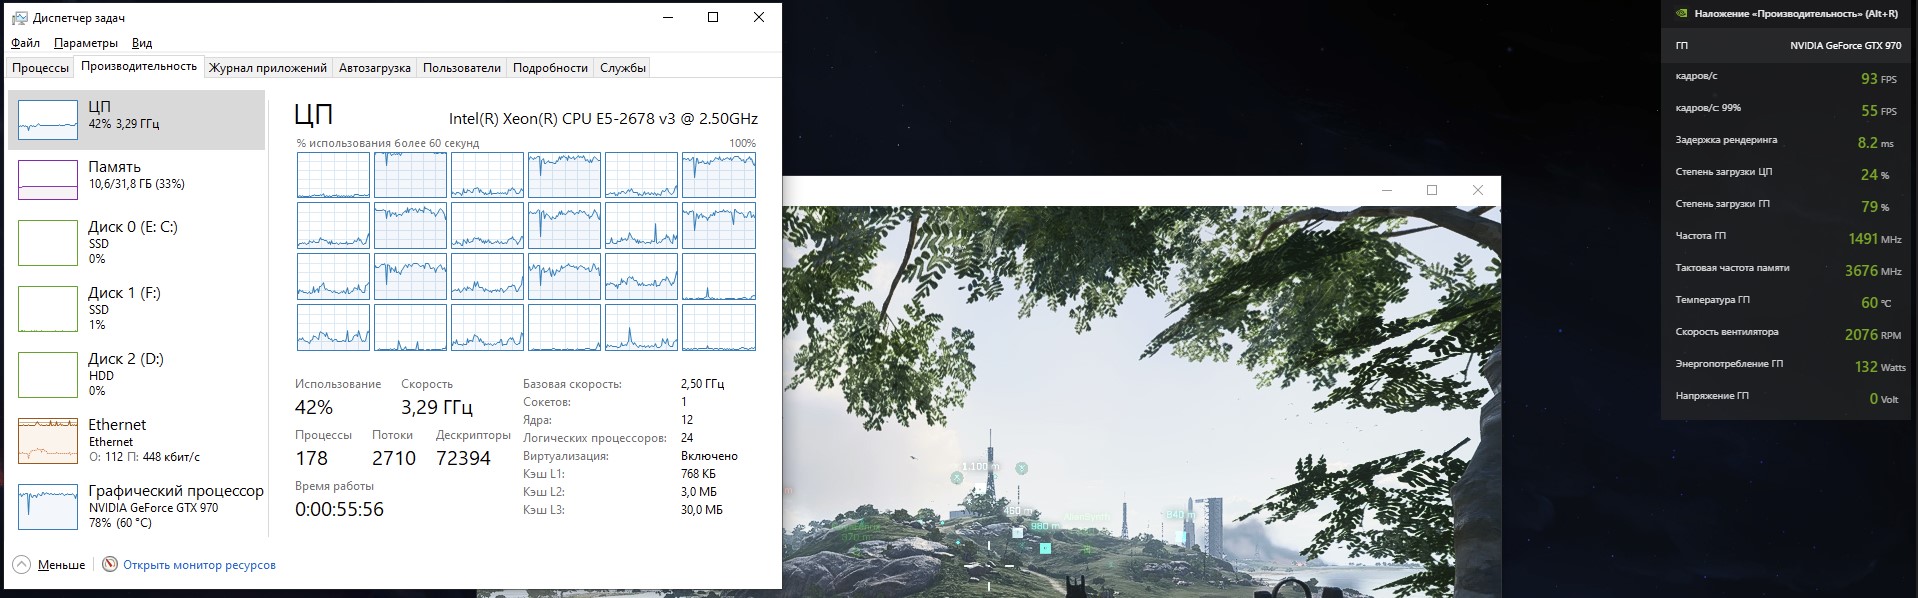Click the first logical processor graph
Image resolution: width=1918 pixels, height=598 pixels.
(333, 175)
